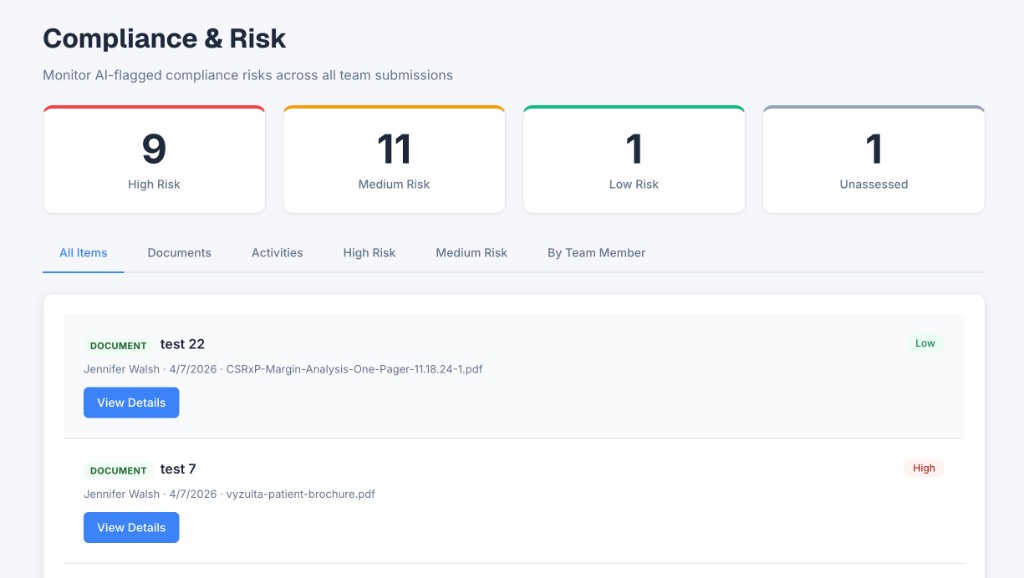Viewport: 1024px width, 578px height.
Task: View details for test 22
Action: pyautogui.click(x=131, y=402)
